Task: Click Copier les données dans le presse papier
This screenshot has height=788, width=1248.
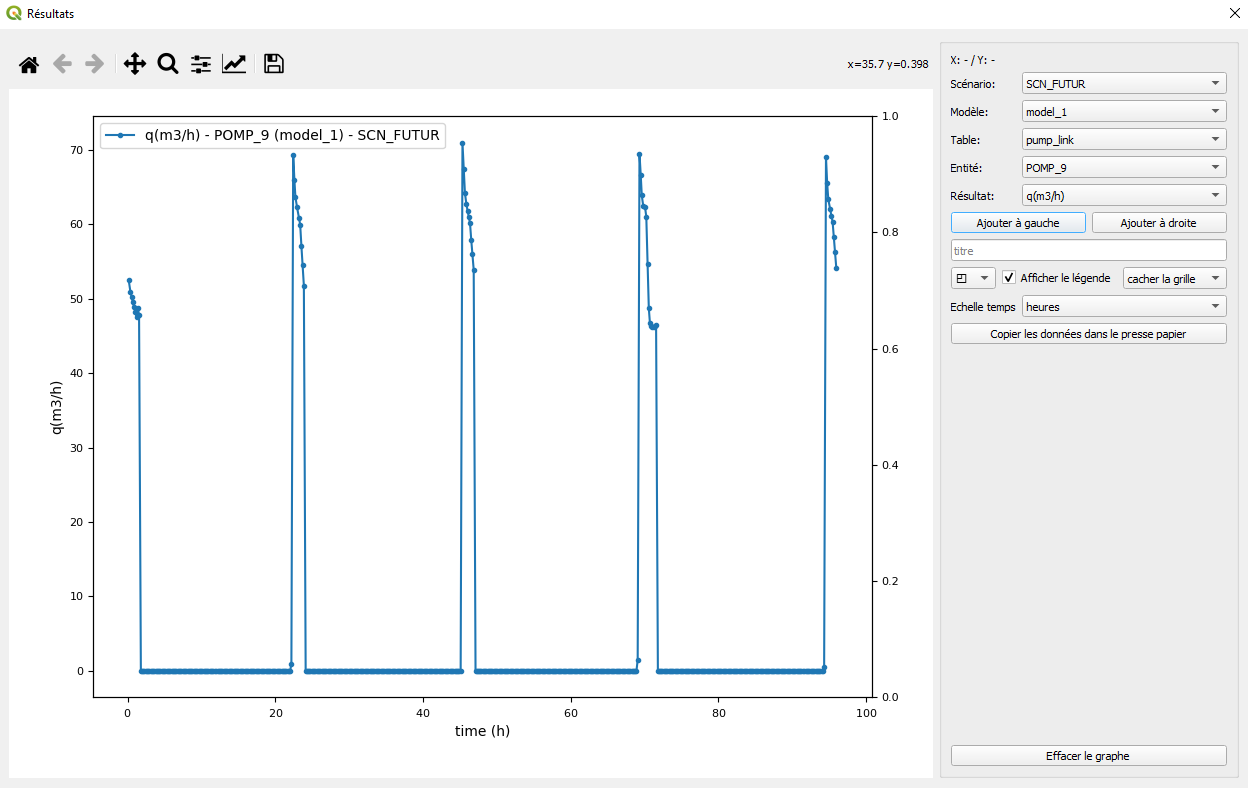Action: [1088, 334]
